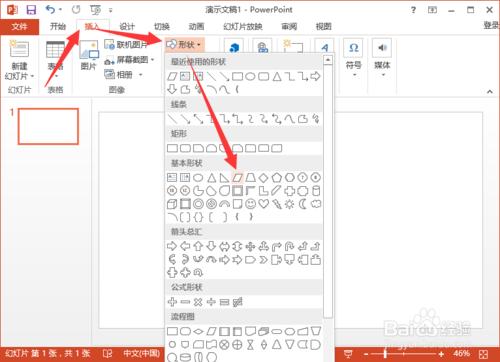Click the shapes gallery scrollbar up arrow
This screenshot has height=362, width=500.
pyautogui.click(x=328, y=60)
